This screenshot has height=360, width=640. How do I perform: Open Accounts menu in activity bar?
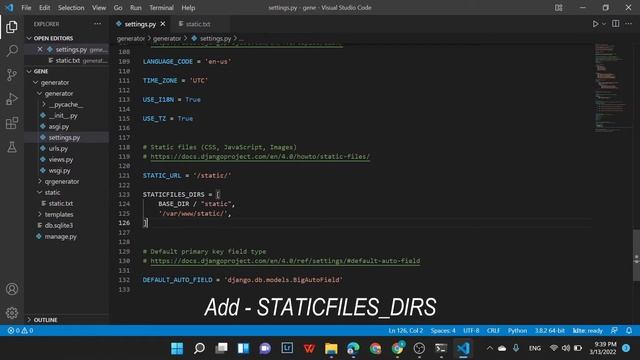point(12,289)
